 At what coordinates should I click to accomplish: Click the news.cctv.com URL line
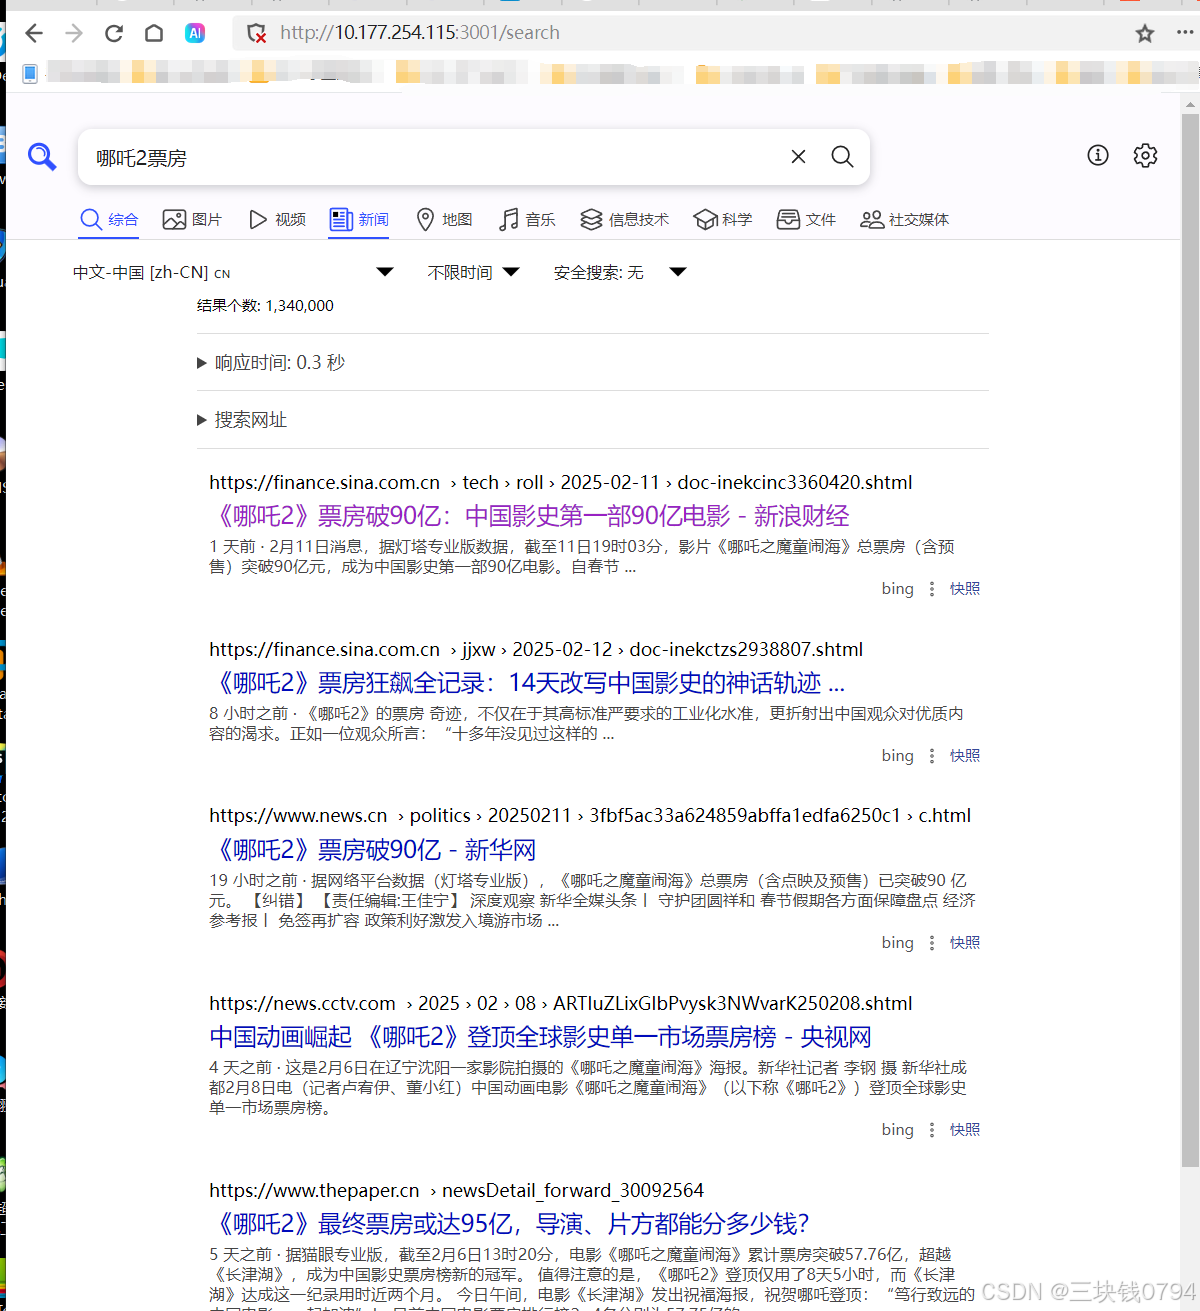(x=561, y=1004)
